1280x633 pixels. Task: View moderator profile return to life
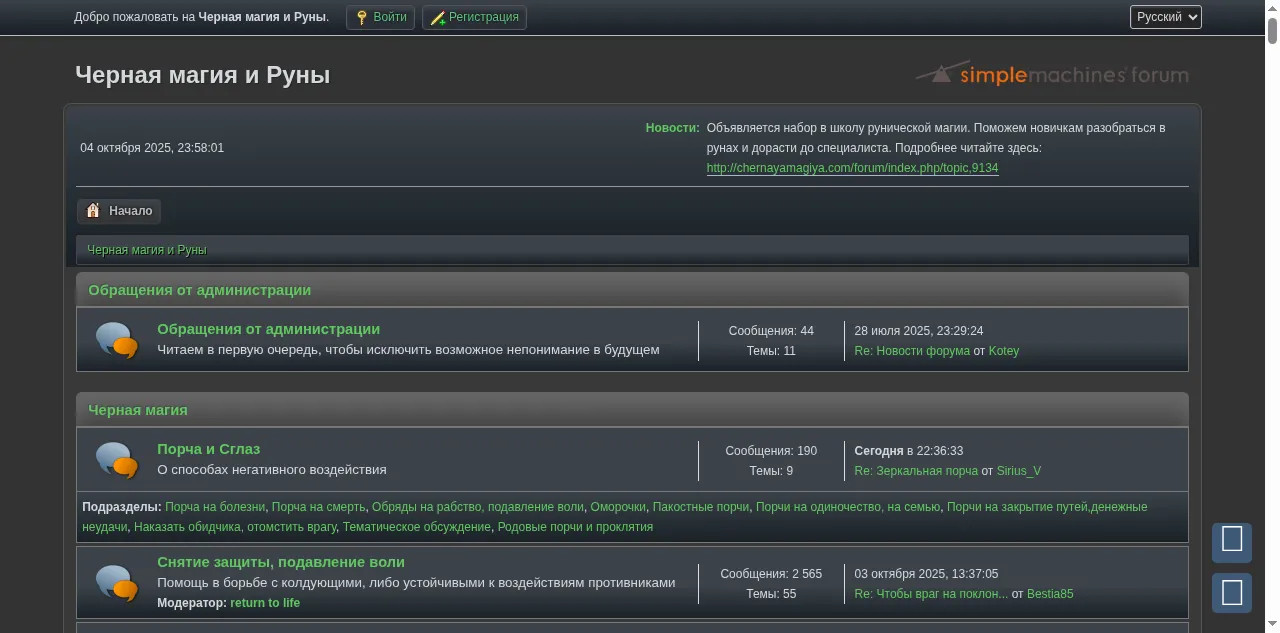coord(265,603)
